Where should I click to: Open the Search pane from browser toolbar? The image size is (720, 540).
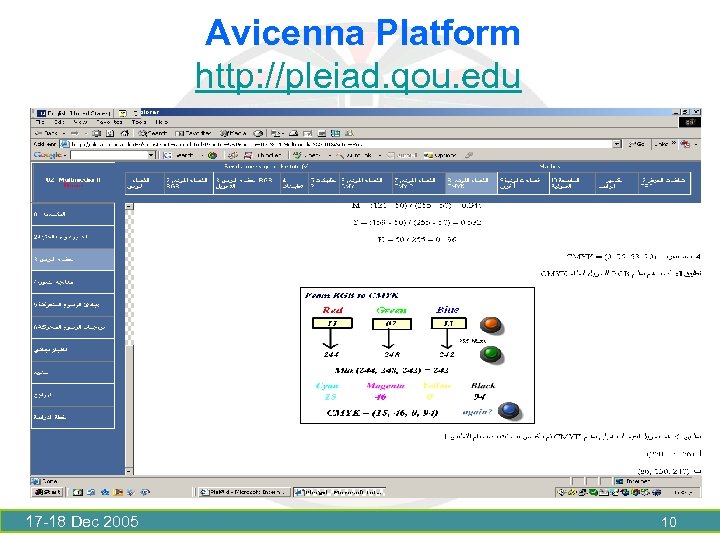point(153,133)
